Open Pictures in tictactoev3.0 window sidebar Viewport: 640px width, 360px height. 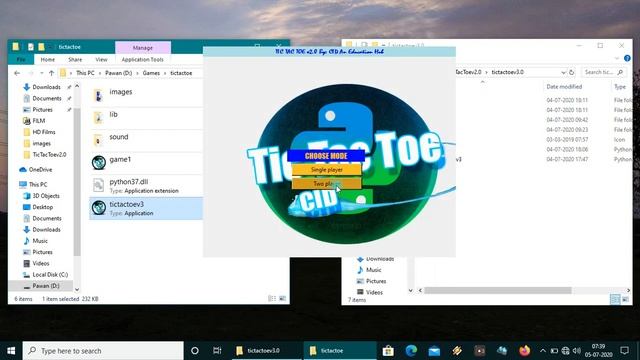[376, 281]
